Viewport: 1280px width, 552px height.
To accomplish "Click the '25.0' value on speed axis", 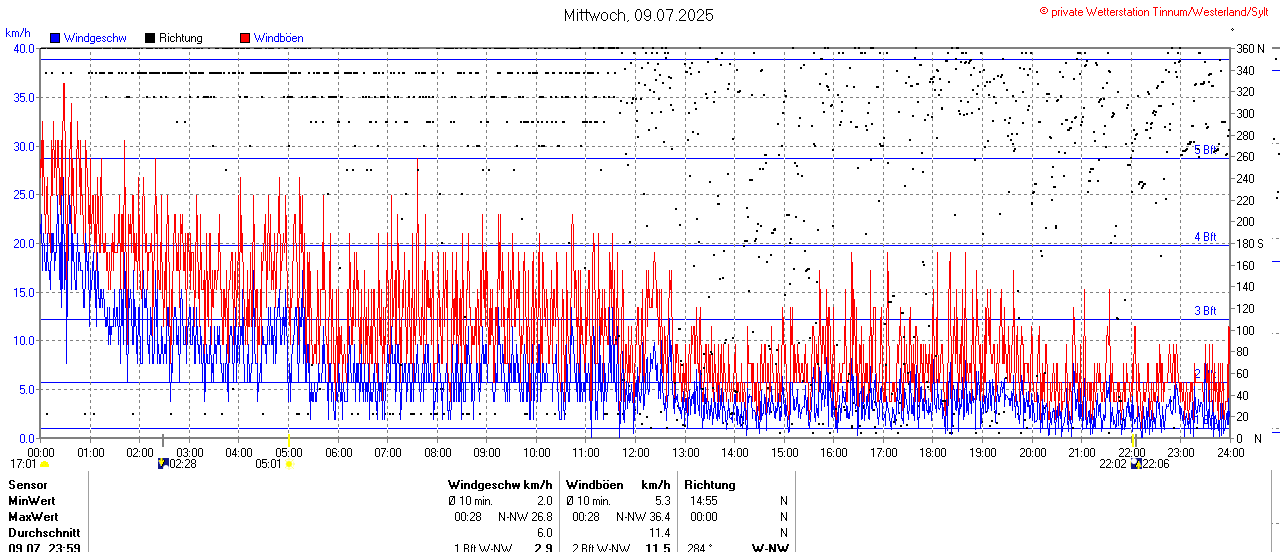I will (22, 194).
